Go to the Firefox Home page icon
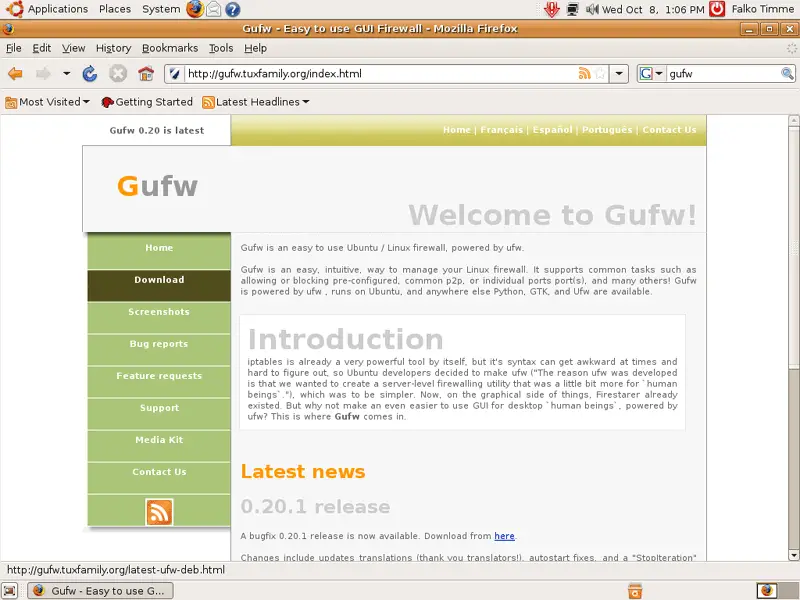This screenshot has height=600, width=800. point(146,74)
